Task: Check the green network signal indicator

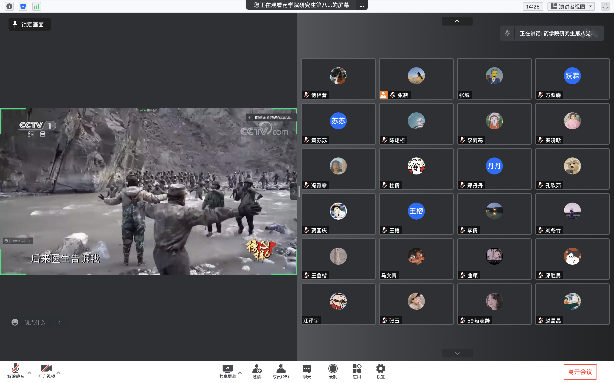Action: tap(36, 6)
